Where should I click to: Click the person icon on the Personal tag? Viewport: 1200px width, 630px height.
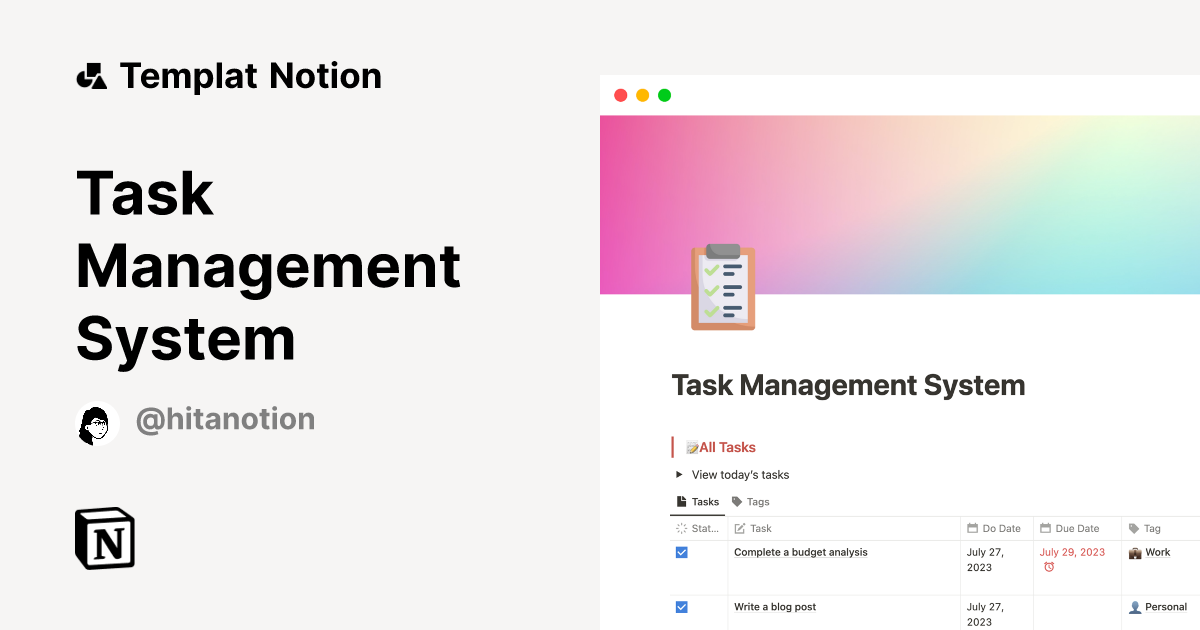click(x=1134, y=606)
